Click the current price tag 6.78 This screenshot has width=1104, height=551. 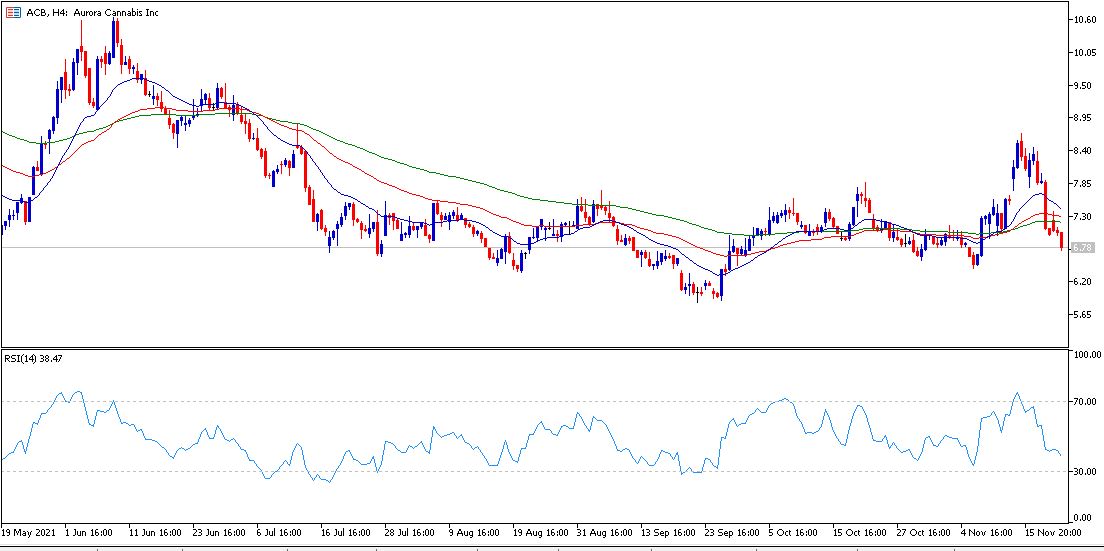[1082, 248]
